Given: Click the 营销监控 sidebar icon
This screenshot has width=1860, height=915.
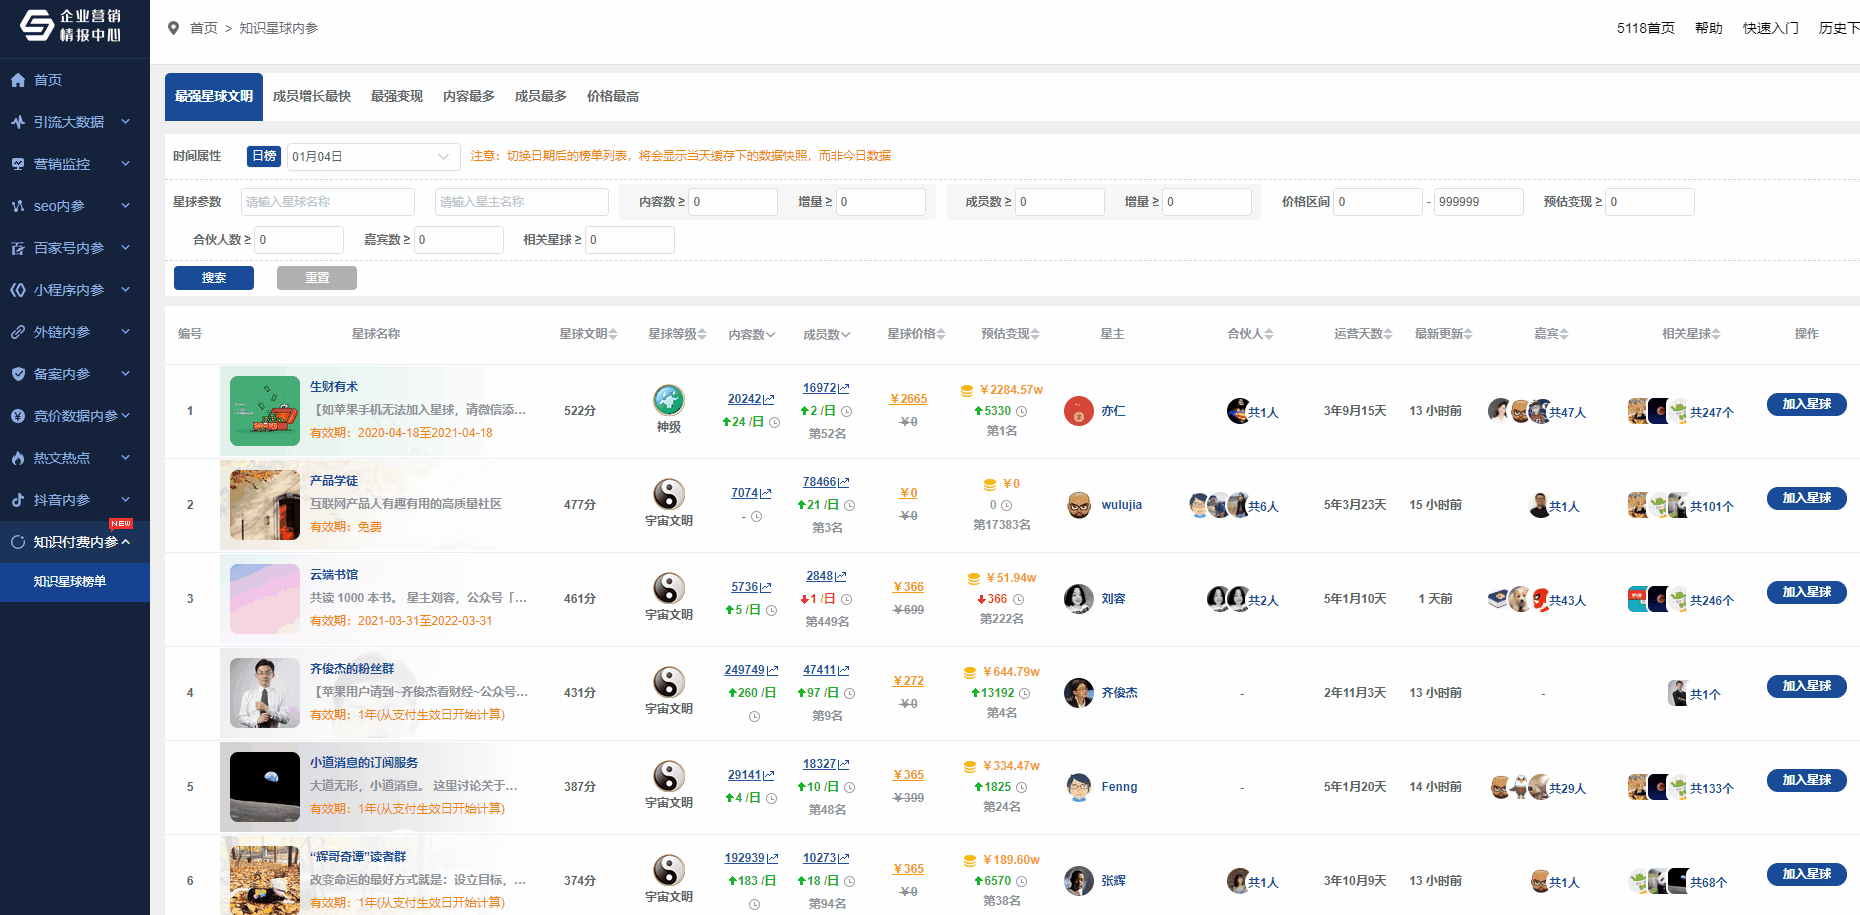Looking at the screenshot, I should [18, 164].
